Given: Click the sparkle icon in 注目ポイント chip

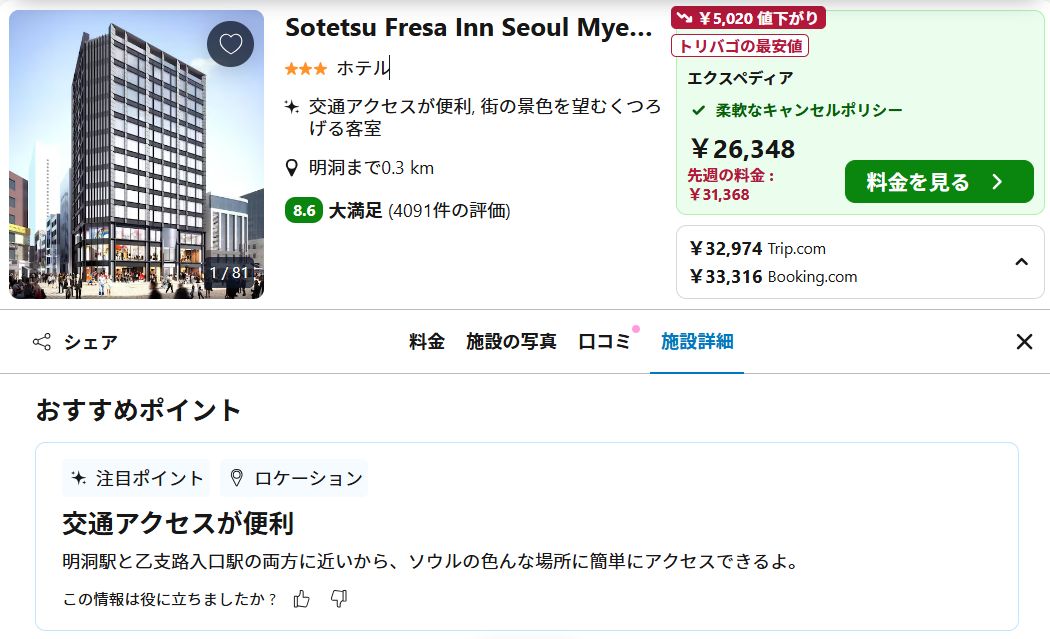Looking at the screenshot, I should pyautogui.click(x=78, y=478).
